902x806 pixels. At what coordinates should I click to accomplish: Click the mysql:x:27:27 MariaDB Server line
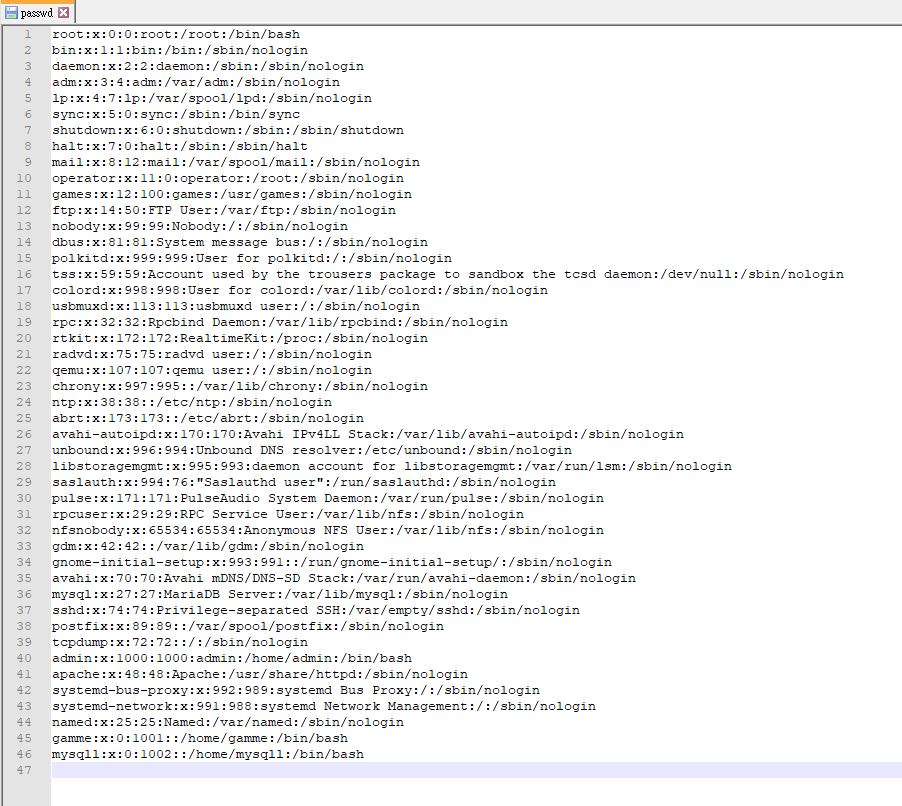pyautogui.click(x=280, y=594)
